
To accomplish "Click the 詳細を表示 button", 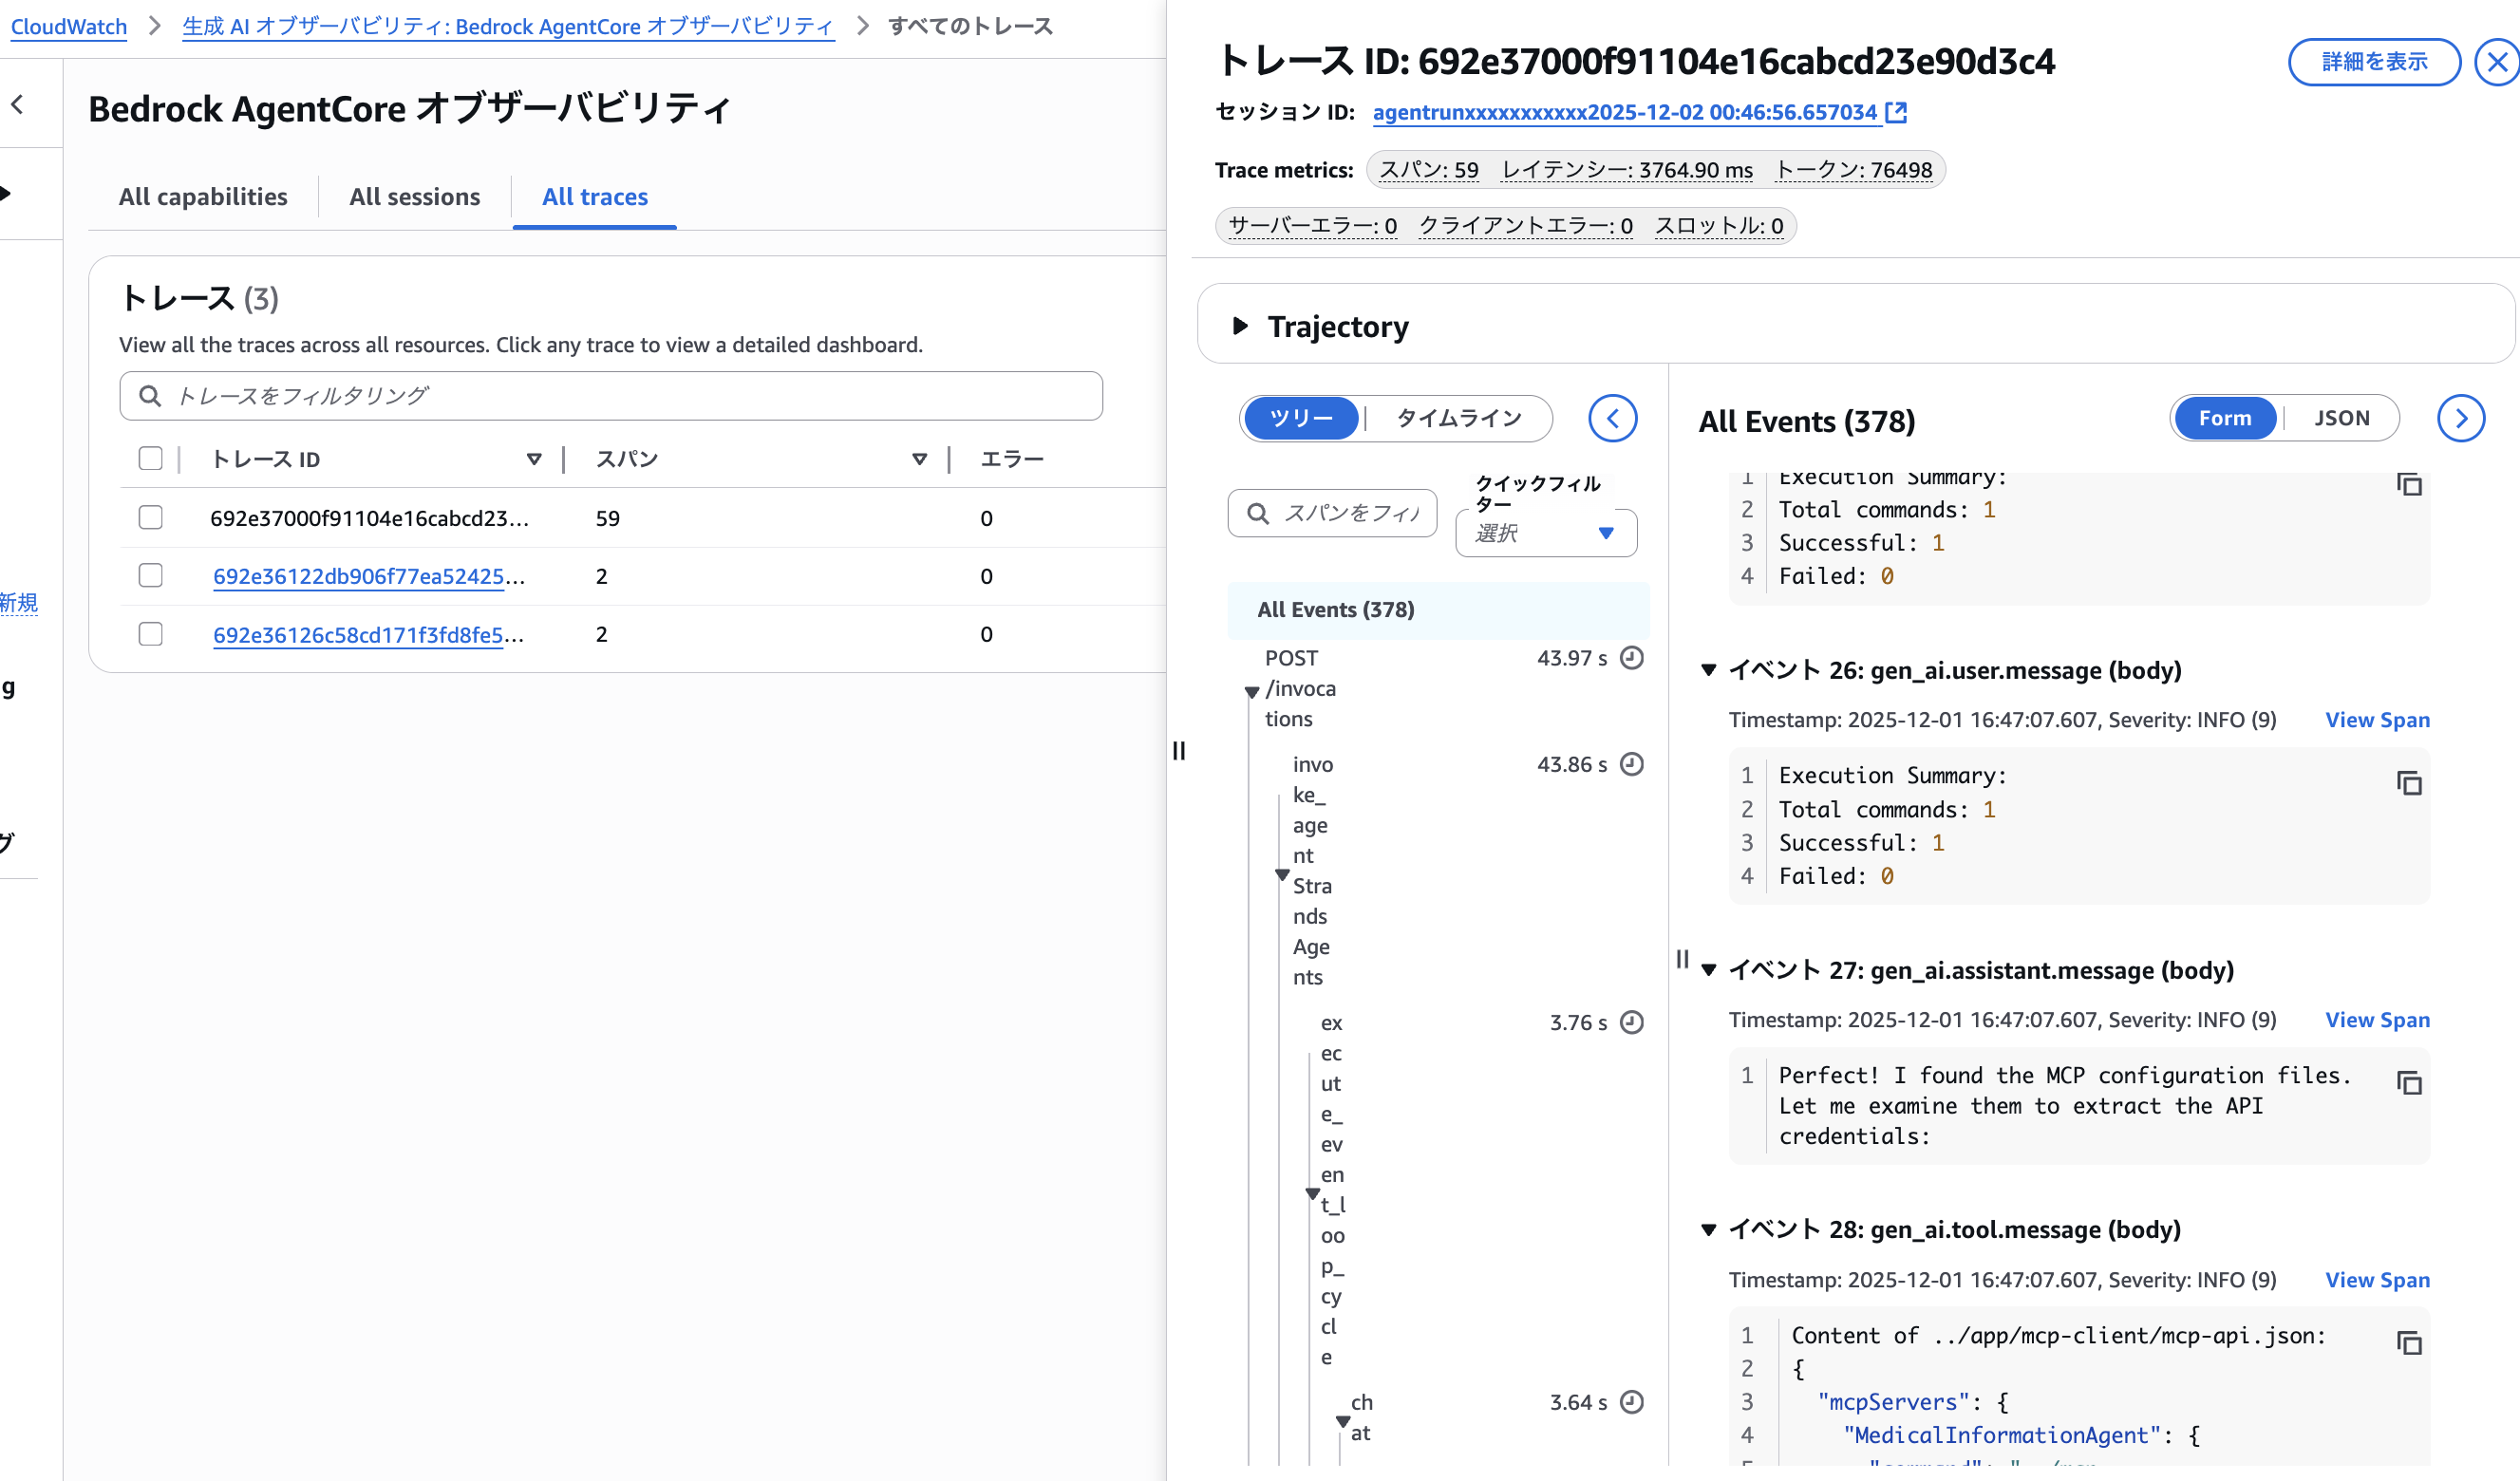I will pyautogui.click(x=2373, y=62).
